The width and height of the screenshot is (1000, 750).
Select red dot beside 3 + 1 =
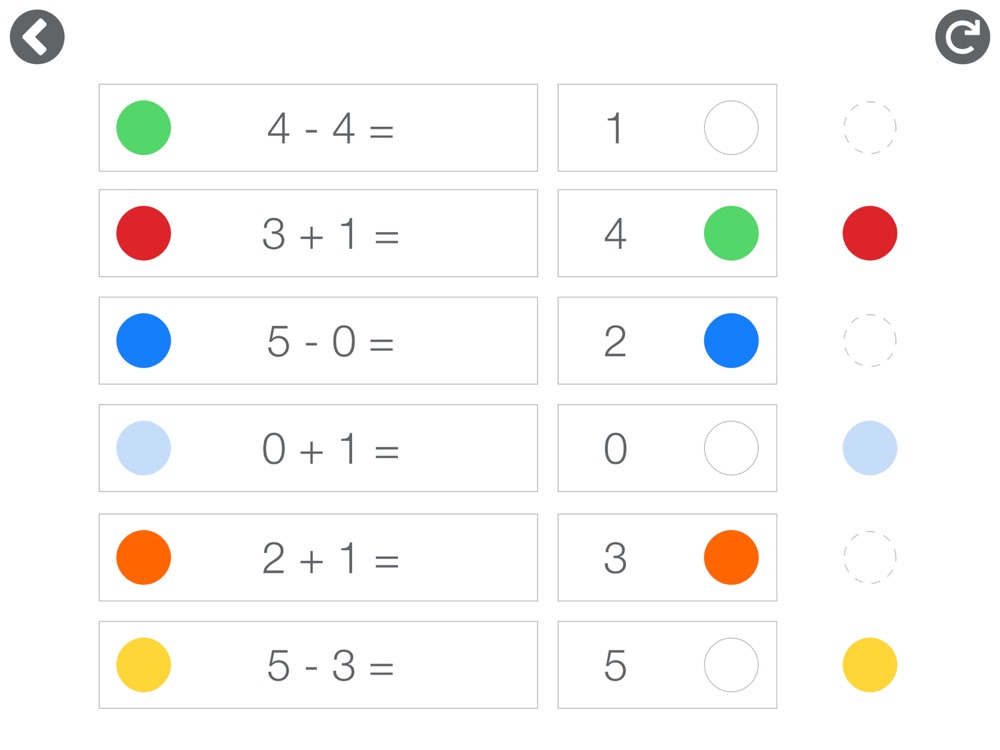tap(143, 233)
